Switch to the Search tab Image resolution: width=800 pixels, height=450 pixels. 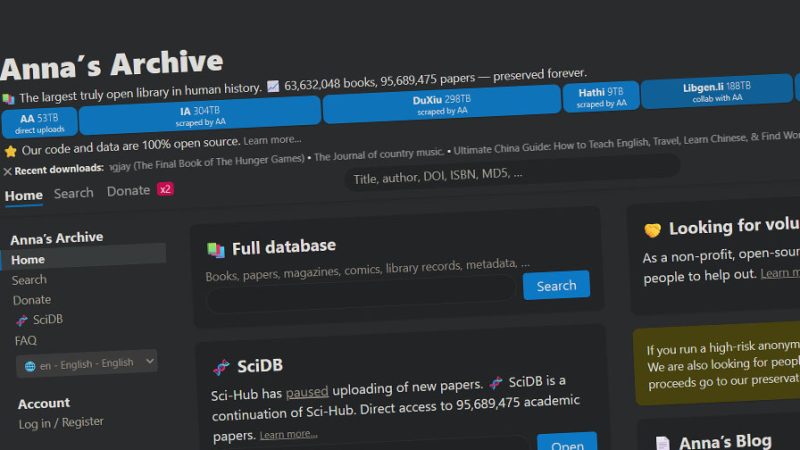pos(73,193)
